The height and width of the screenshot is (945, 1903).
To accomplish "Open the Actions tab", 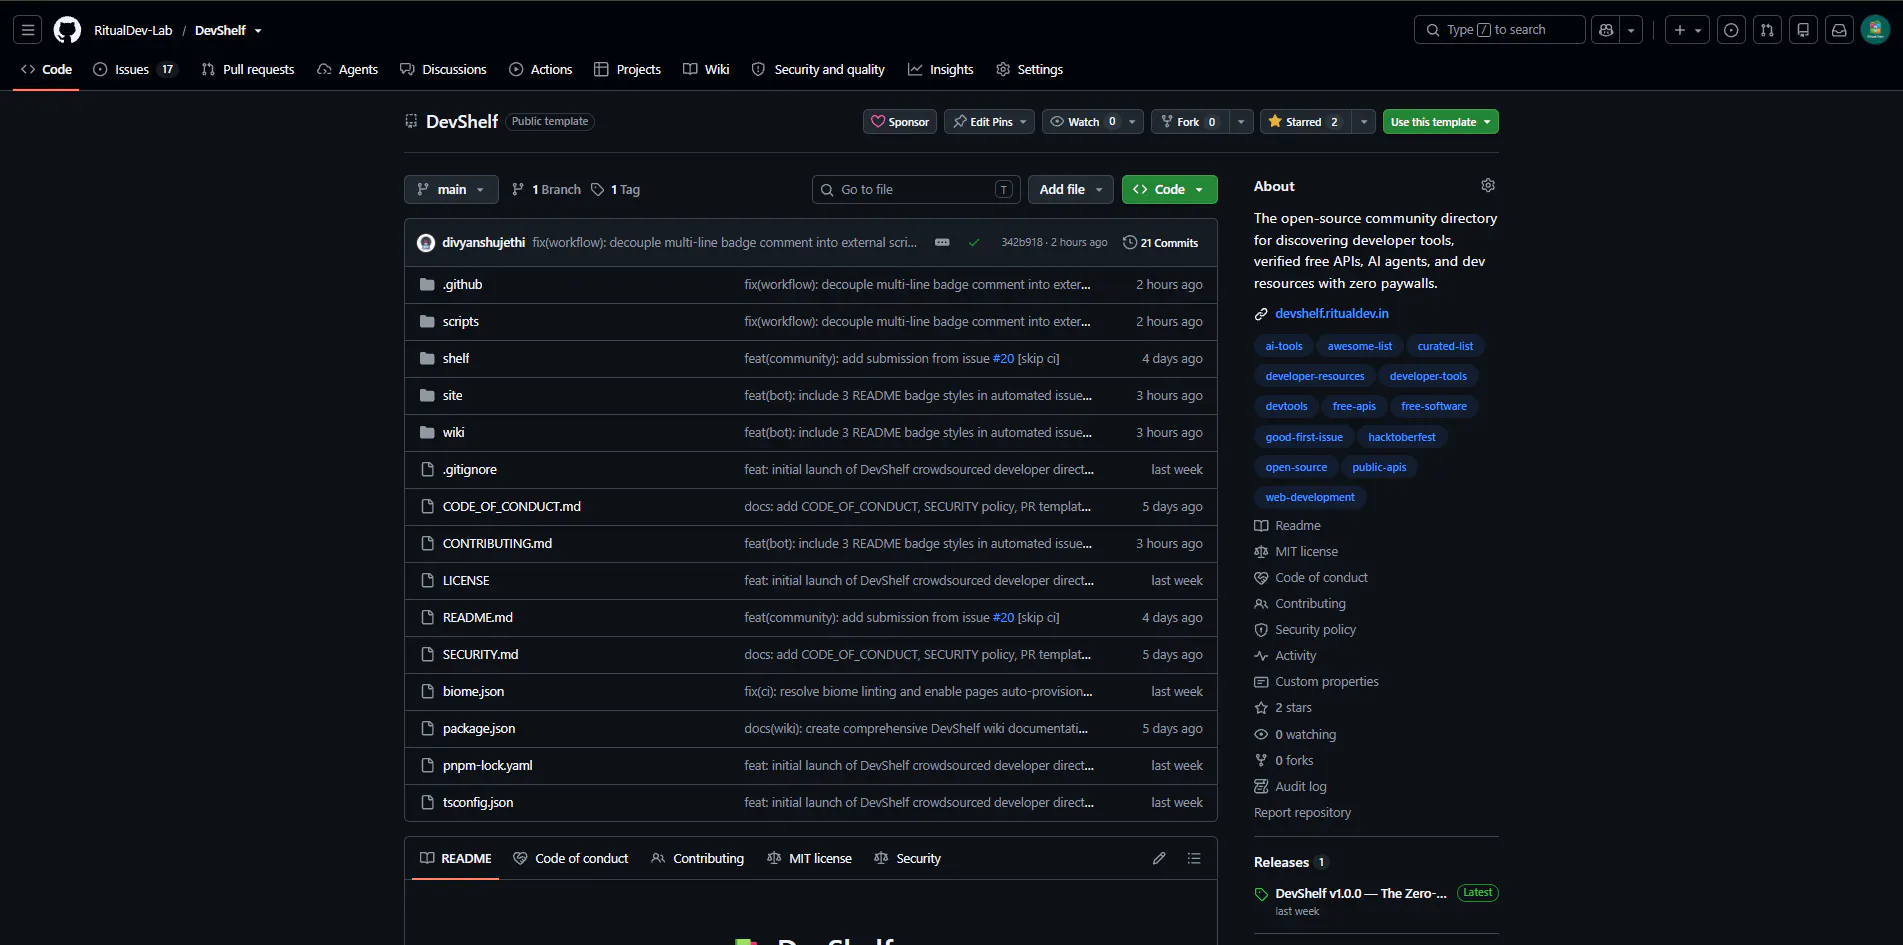I will pos(541,69).
